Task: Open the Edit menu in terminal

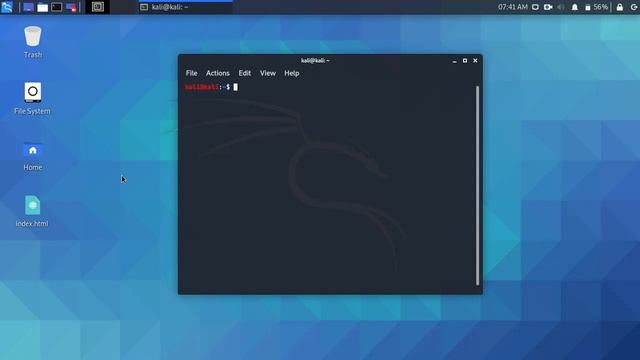Action: point(244,73)
